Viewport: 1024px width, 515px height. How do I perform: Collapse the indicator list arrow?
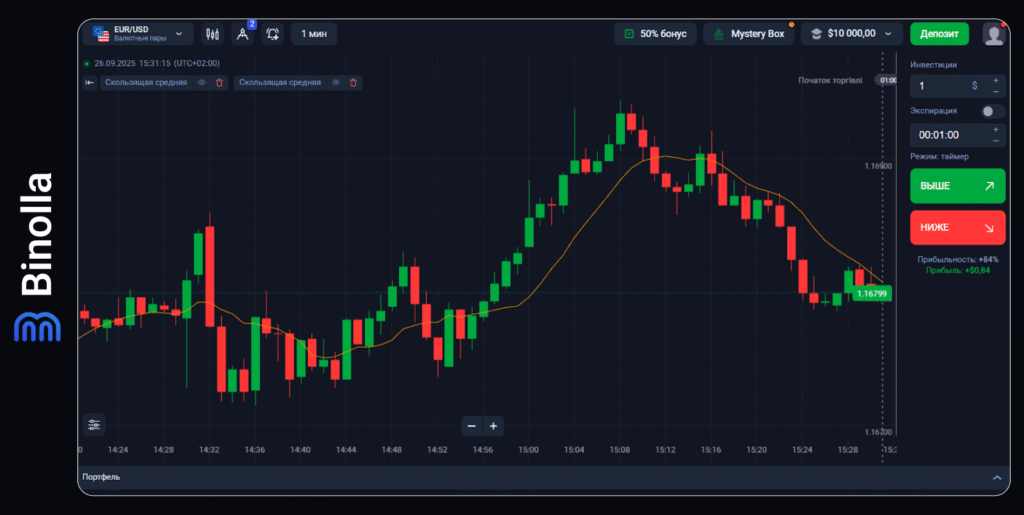click(x=89, y=83)
